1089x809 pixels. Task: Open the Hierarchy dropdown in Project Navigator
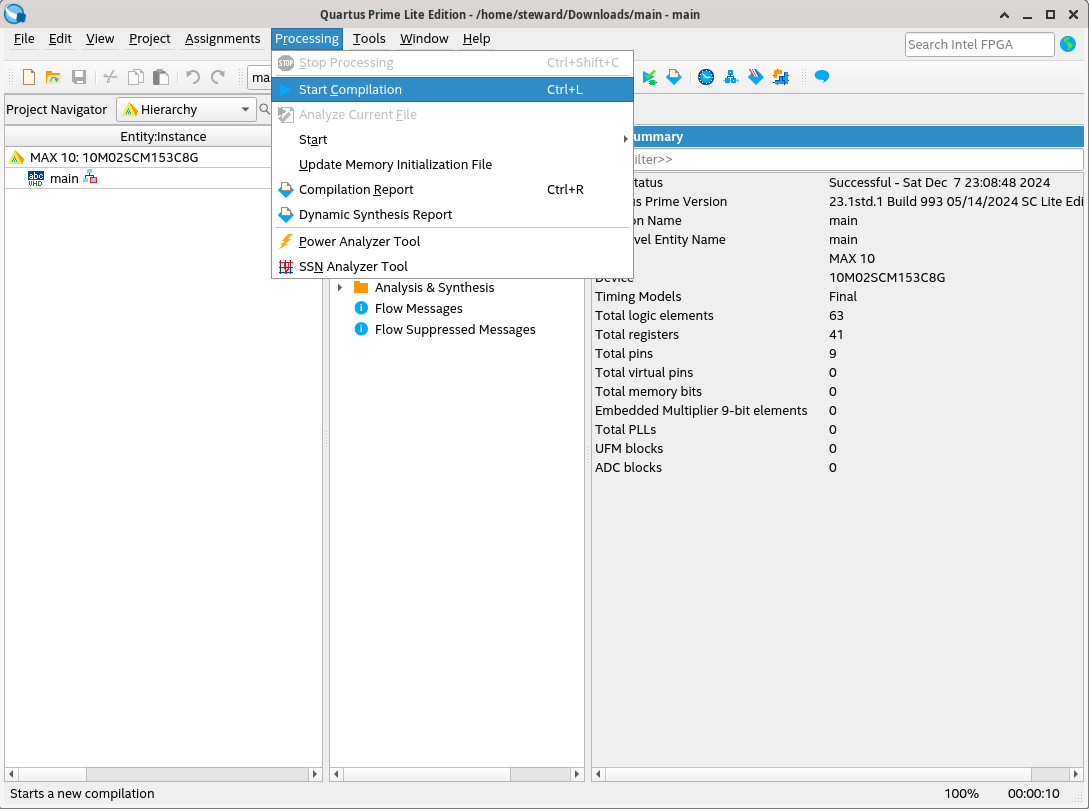click(186, 110)
